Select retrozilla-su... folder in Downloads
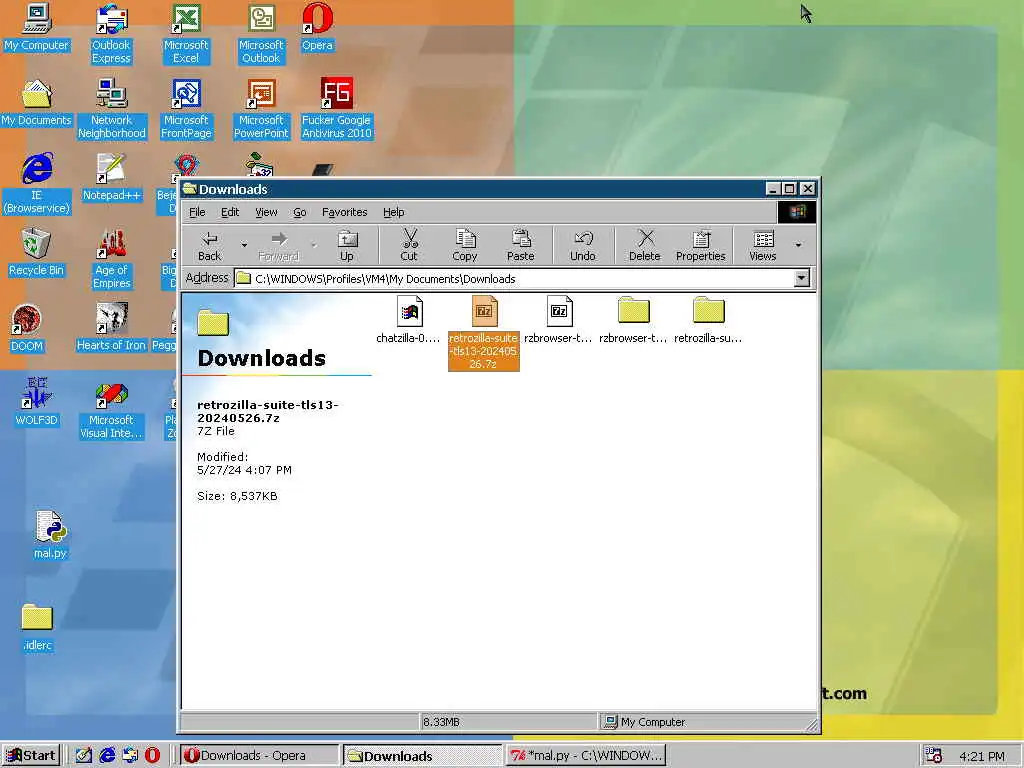 pos(709,320)
